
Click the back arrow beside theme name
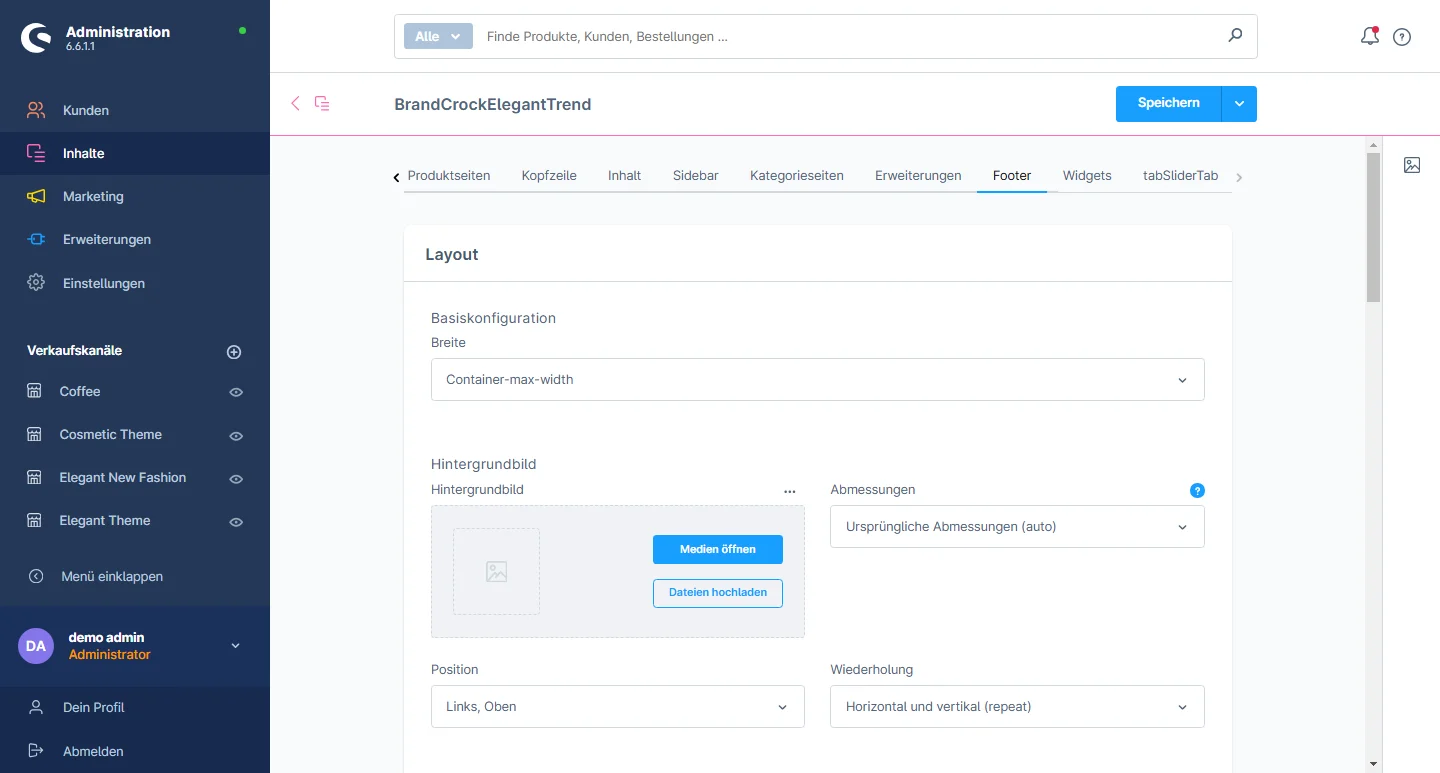[x=295, y=103]
